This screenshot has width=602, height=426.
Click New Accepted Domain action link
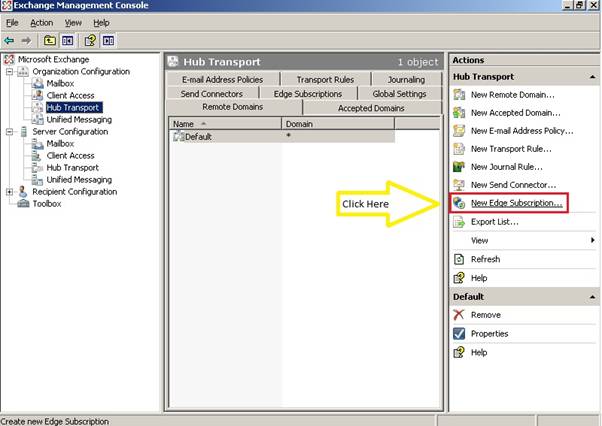click(x=516, y=112)
